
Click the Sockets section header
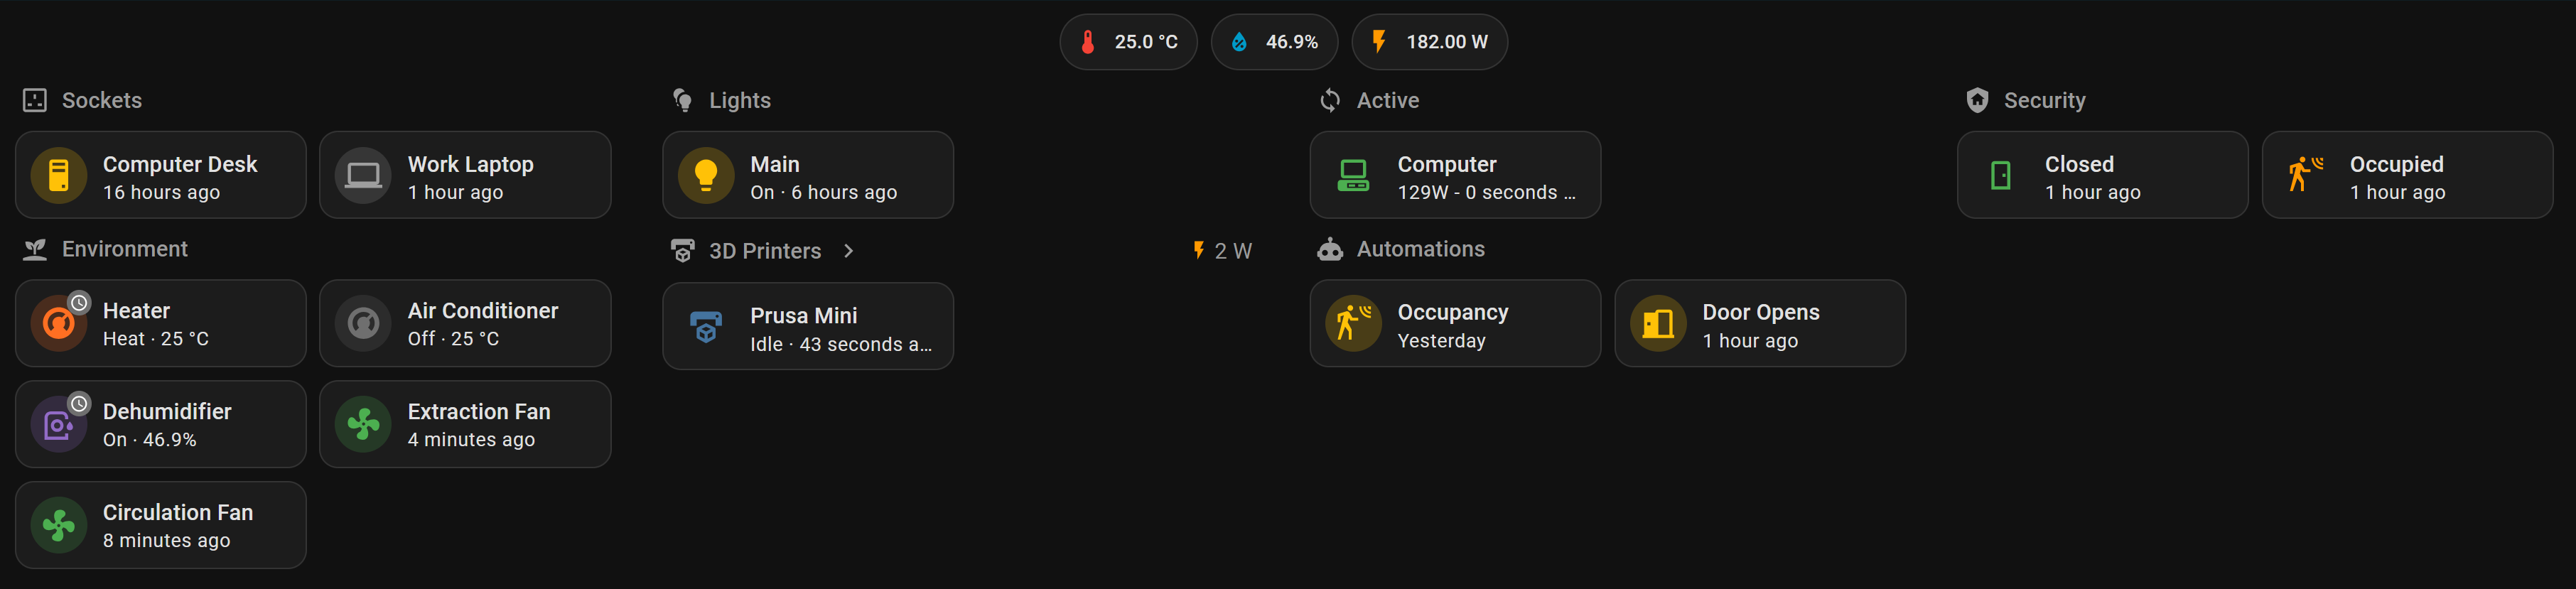(x=101, y=99)
